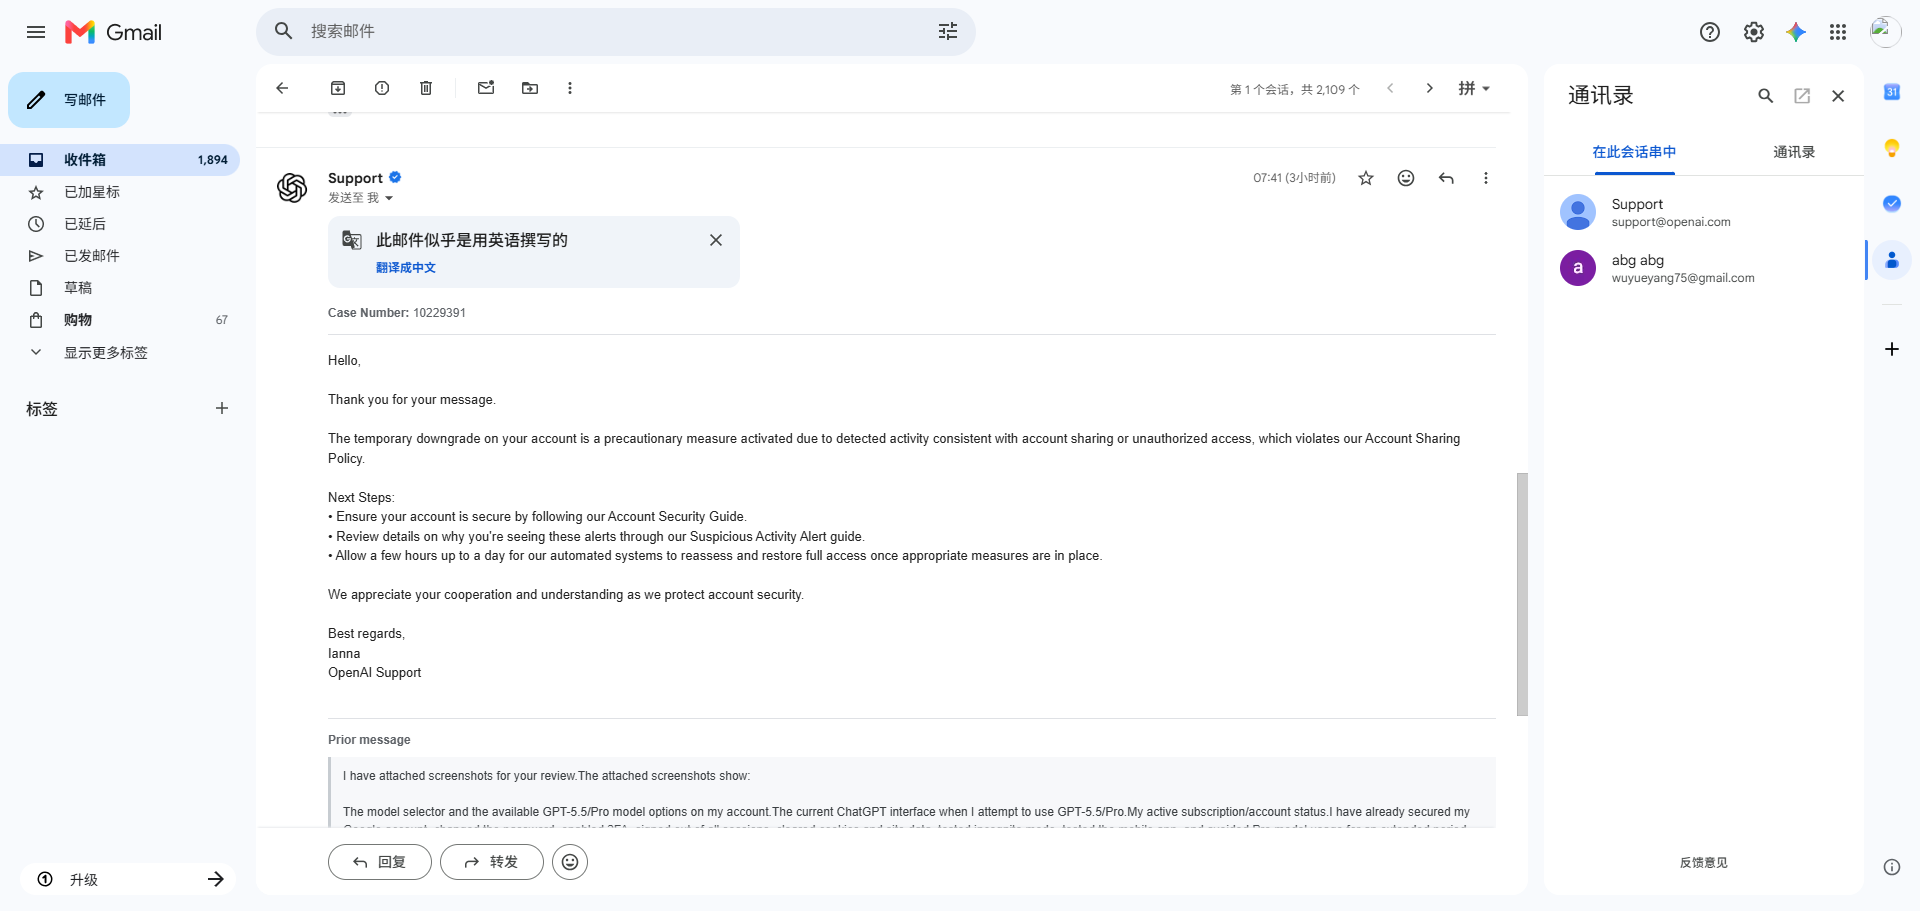Open the 已加星标 folder

(120, 192)
